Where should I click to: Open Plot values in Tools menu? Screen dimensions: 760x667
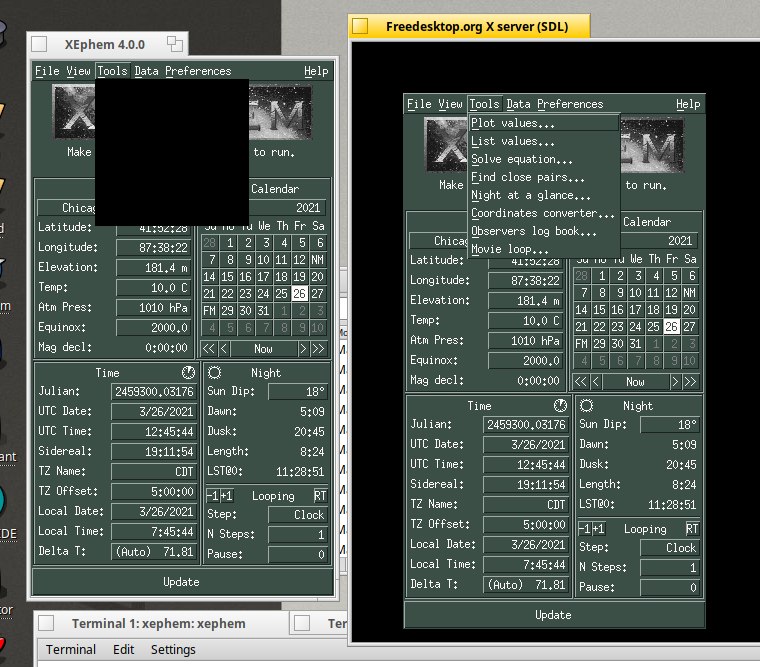(x=544, y=123)
